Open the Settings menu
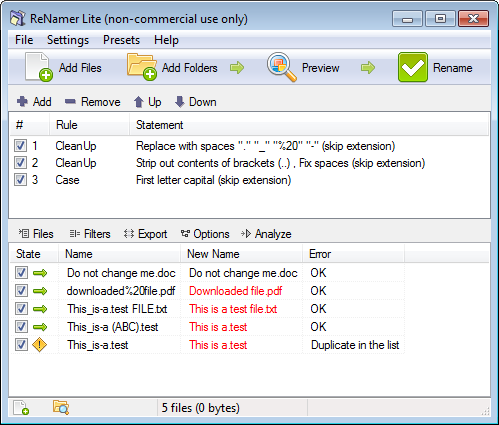 coord(68,40)
